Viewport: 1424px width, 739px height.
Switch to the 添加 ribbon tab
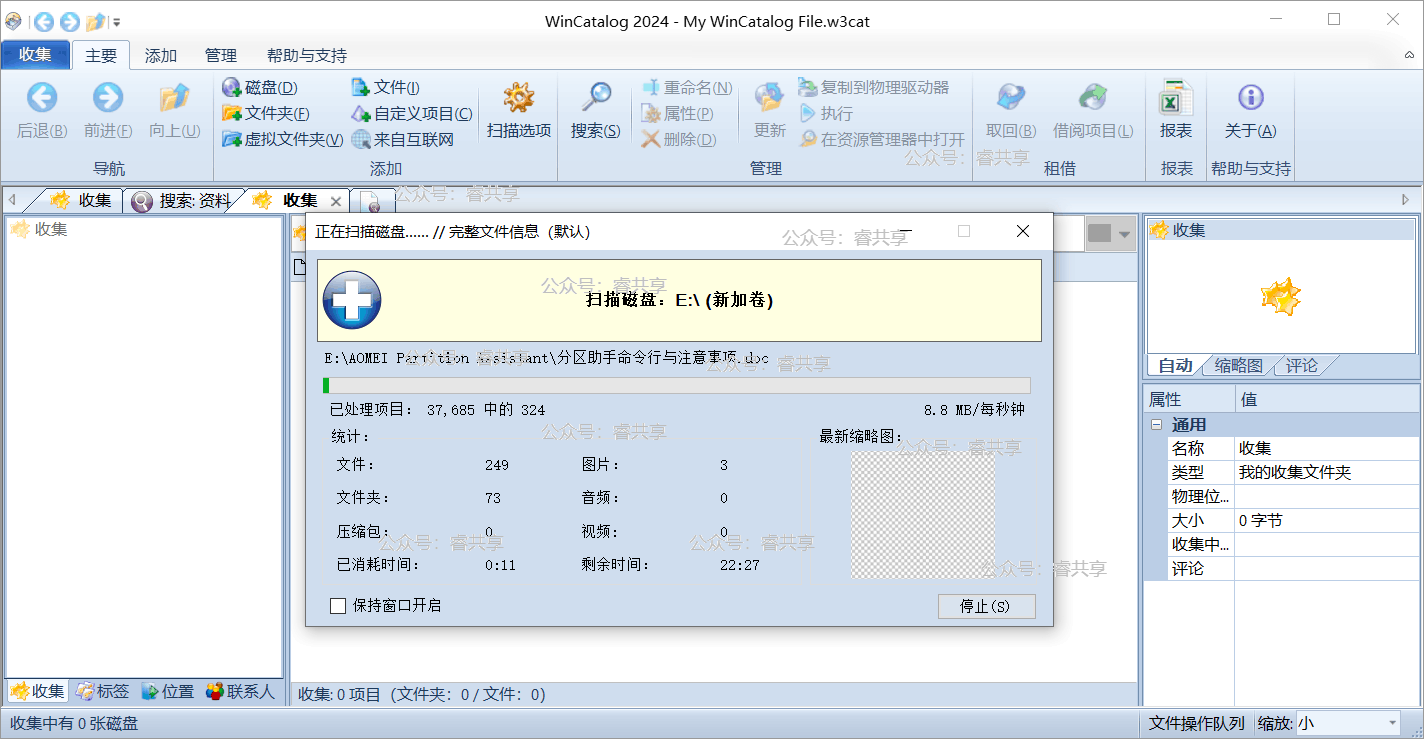pyautogui.click(x=161, y=56)
